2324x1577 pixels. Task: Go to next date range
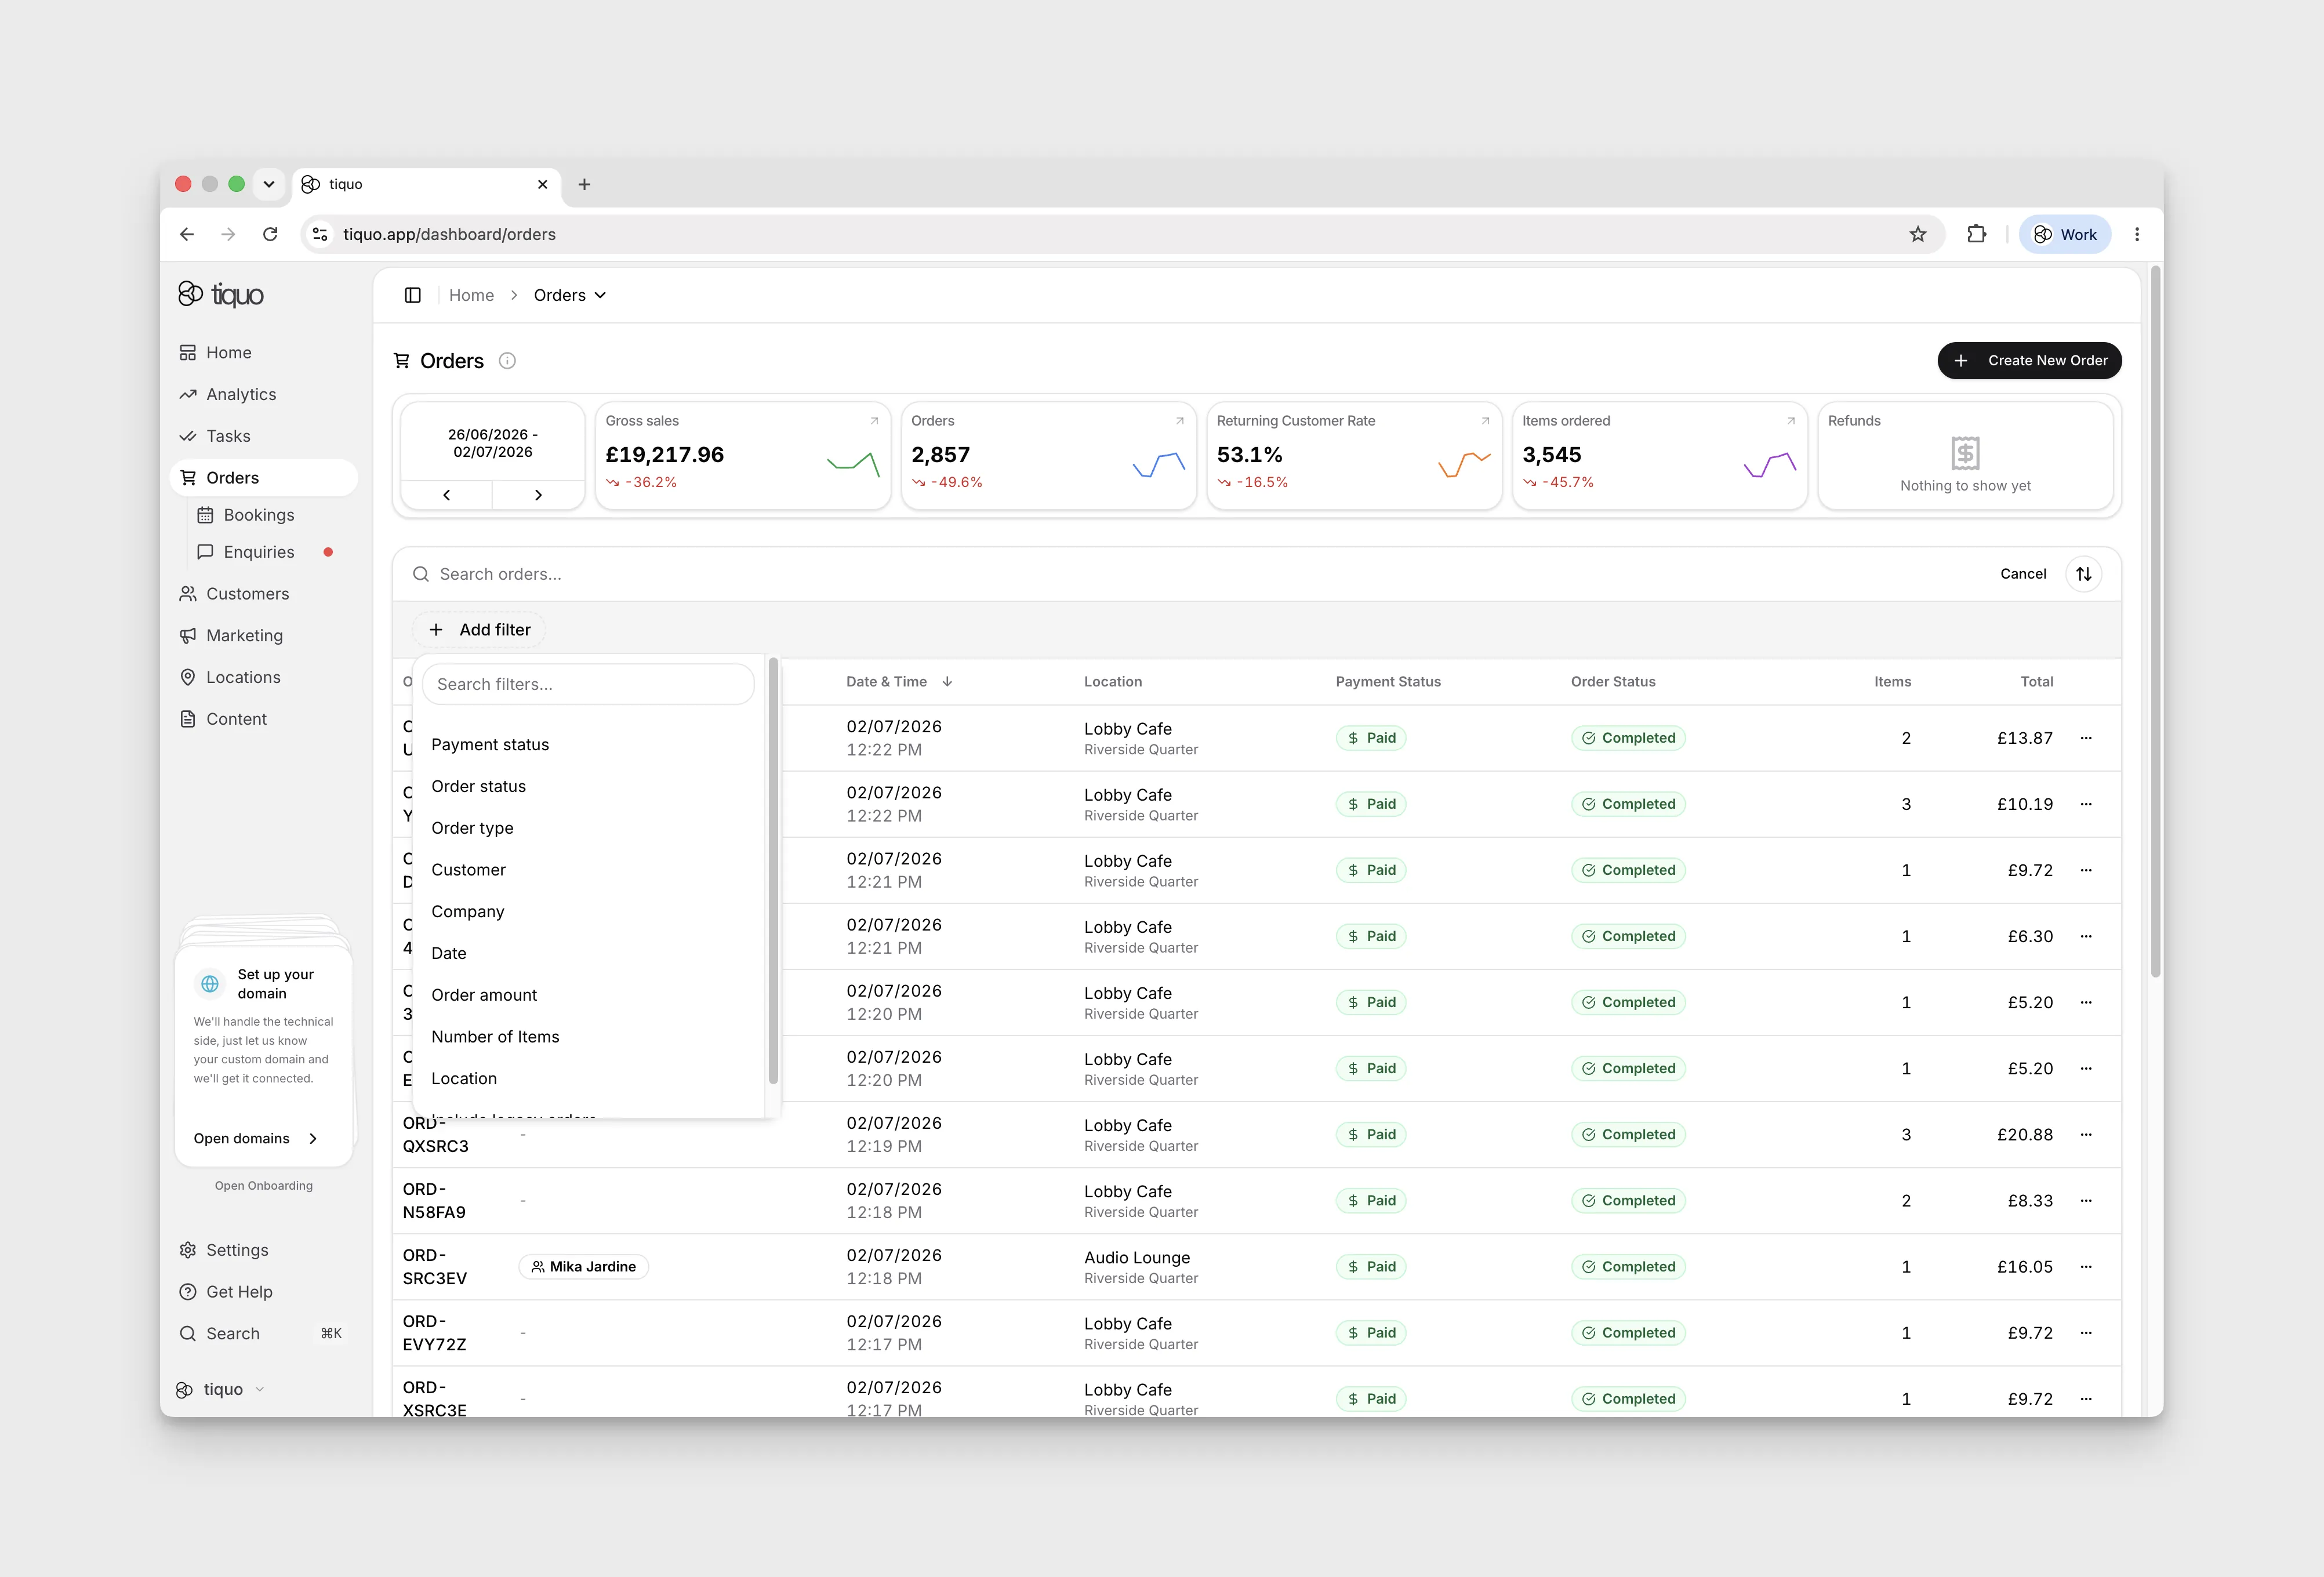538,495
